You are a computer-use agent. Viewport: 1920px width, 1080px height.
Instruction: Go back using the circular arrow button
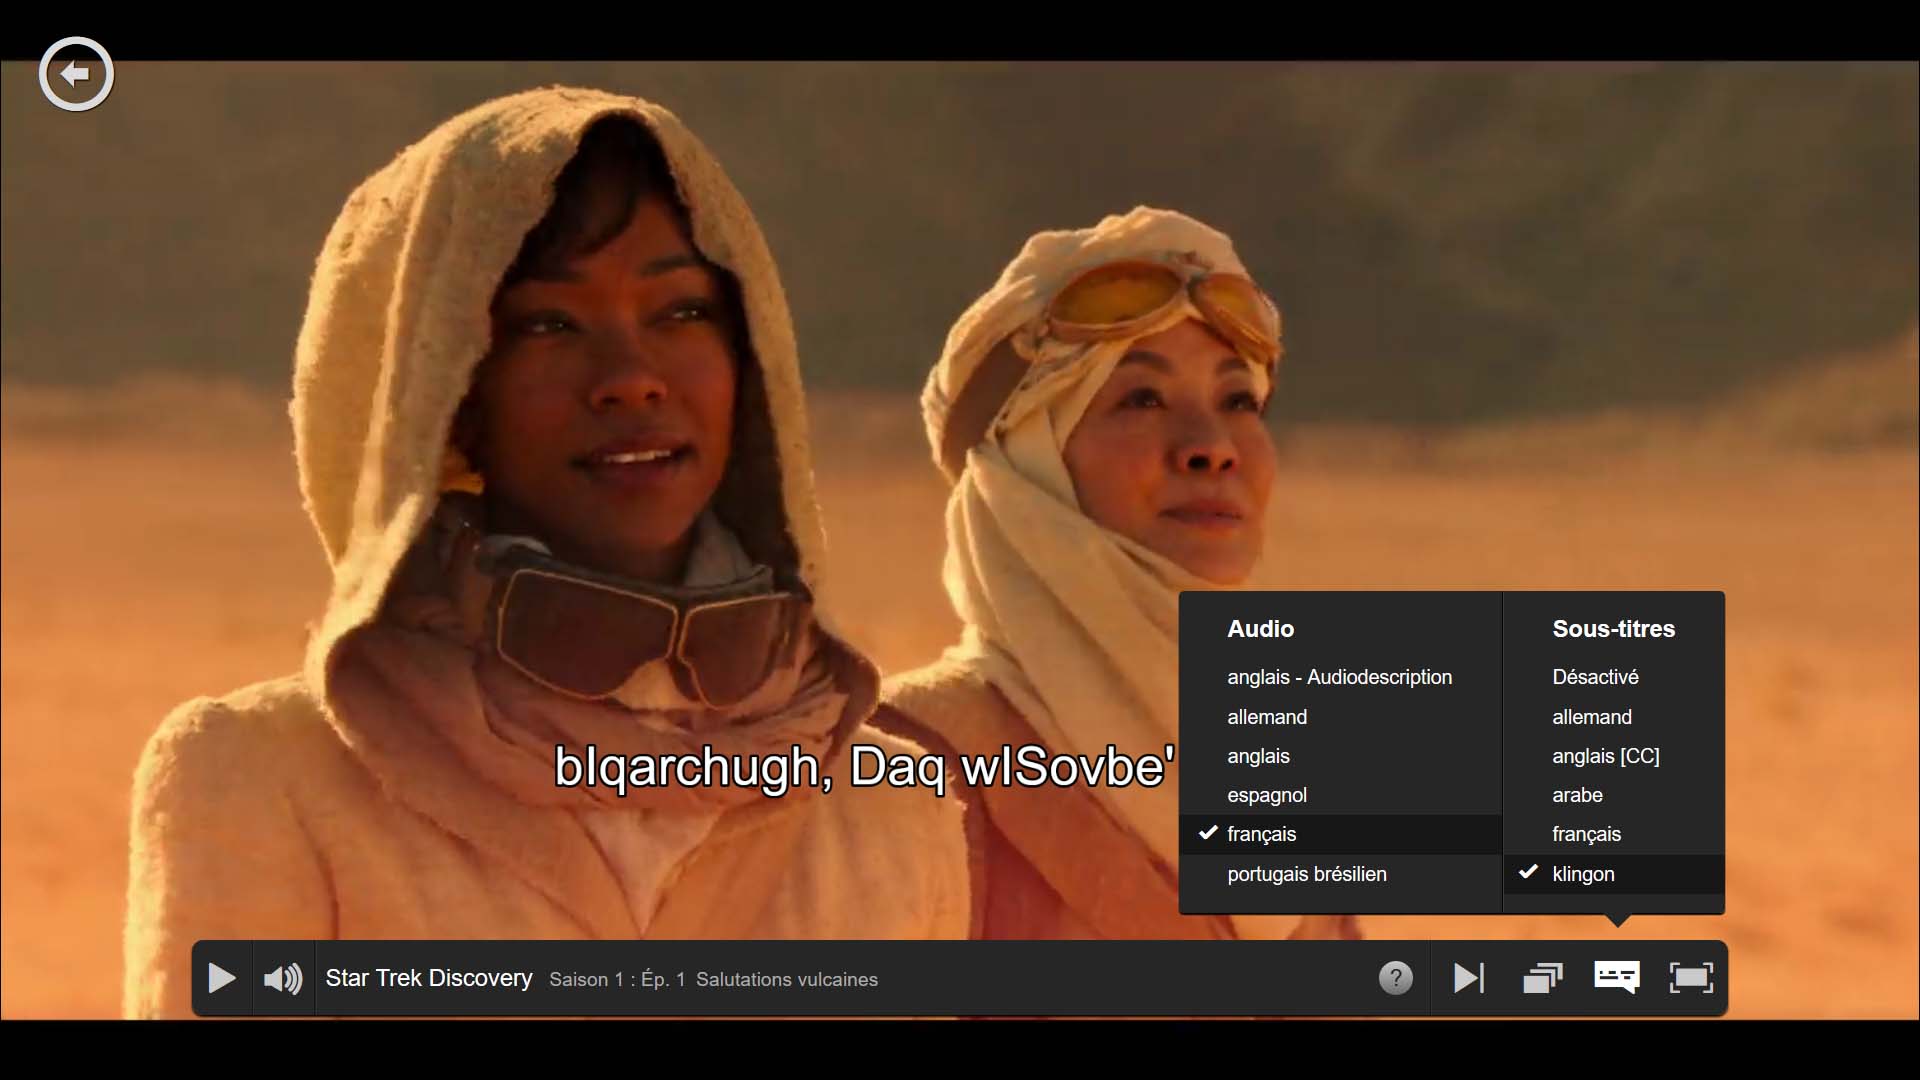pyautogui.click(x=76, y=74)
